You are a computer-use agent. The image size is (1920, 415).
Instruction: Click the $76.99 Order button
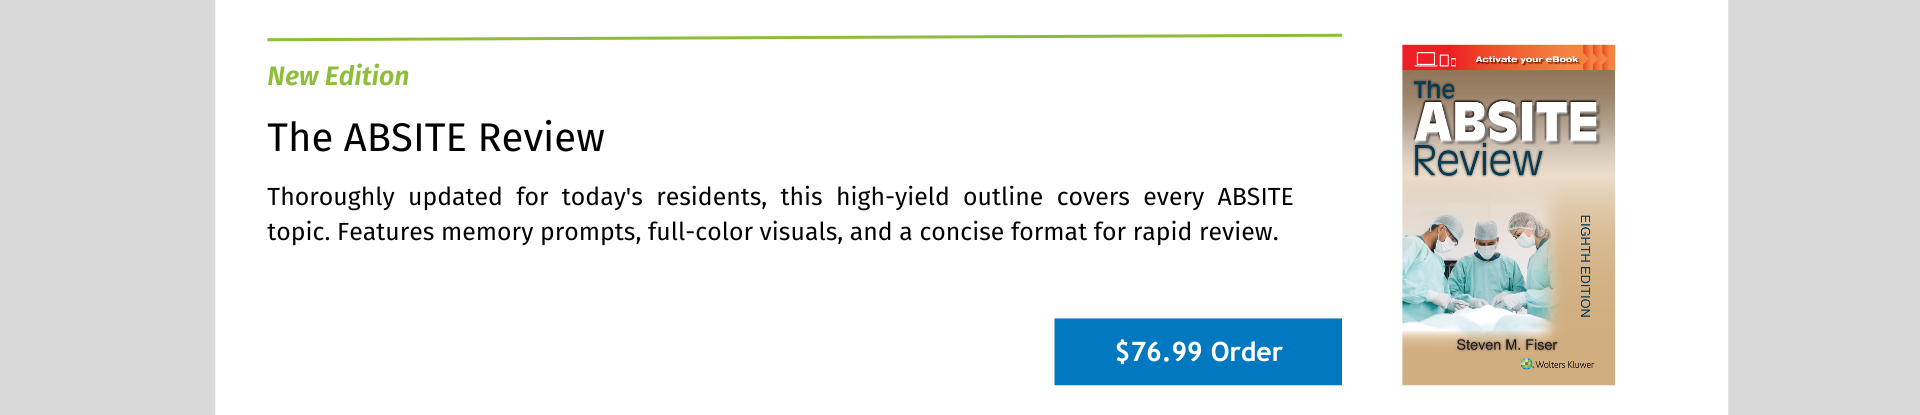(x=1197, y=352)
